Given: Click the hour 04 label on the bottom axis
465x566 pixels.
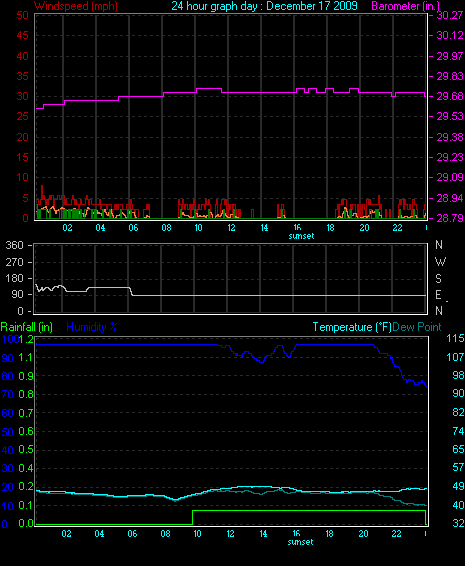Looking at the screenshot, I should point(99,534).
